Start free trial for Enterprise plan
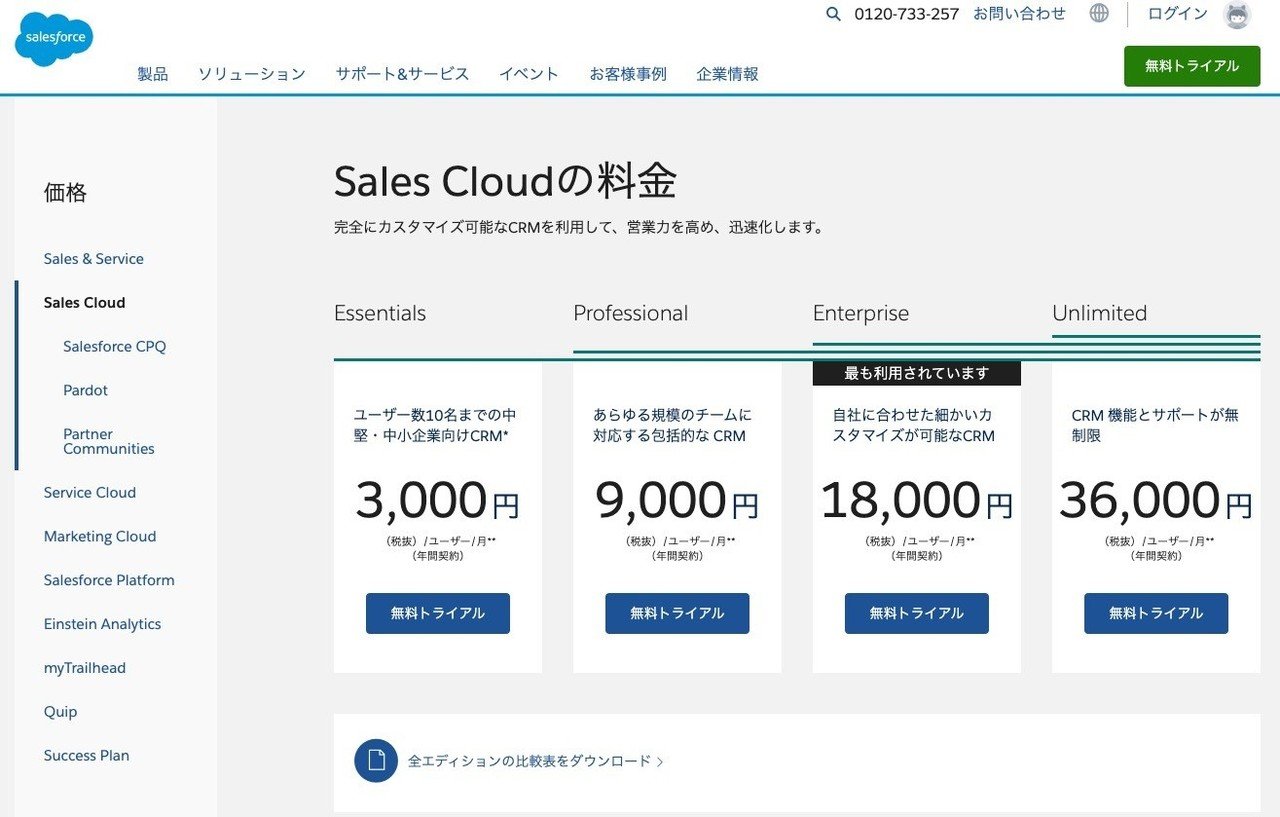Viewport: 1280px width, 817px height. coord(916,613)
